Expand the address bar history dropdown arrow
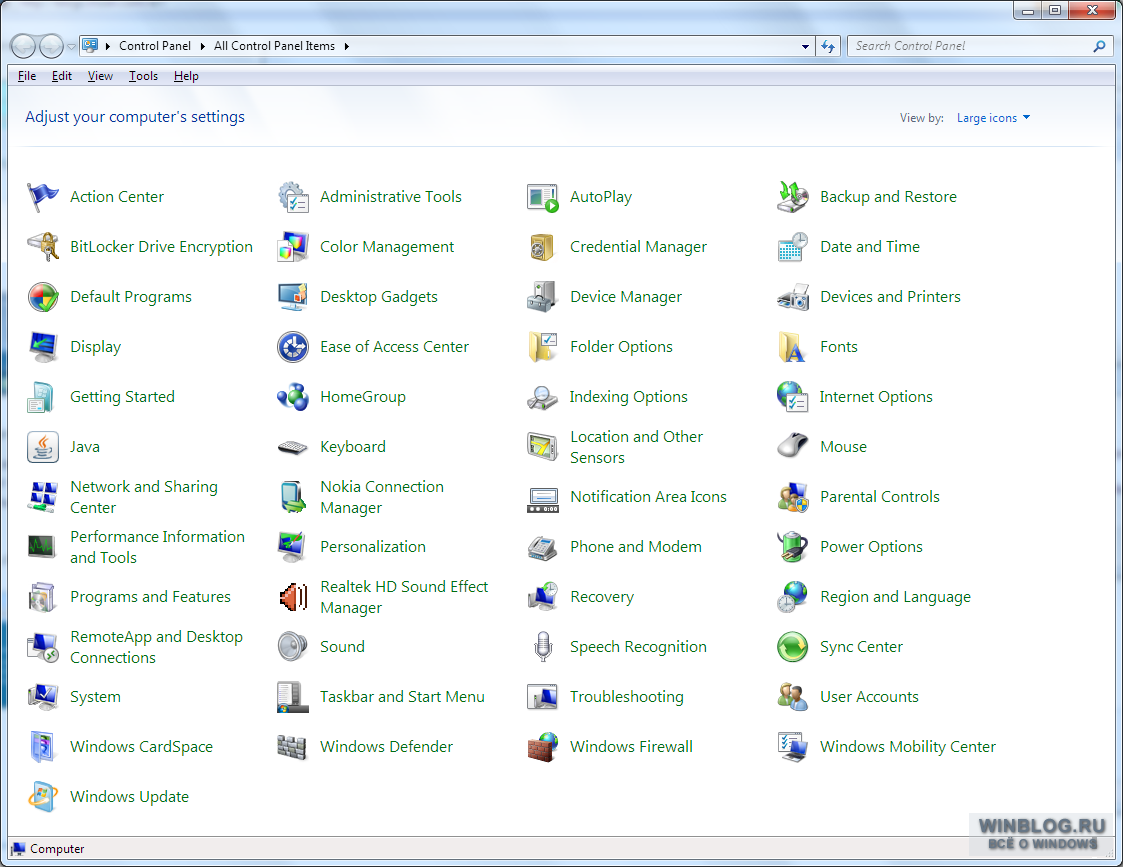Image resolution: width=1123 pixels, height=867 pixels. click(805, 47)
